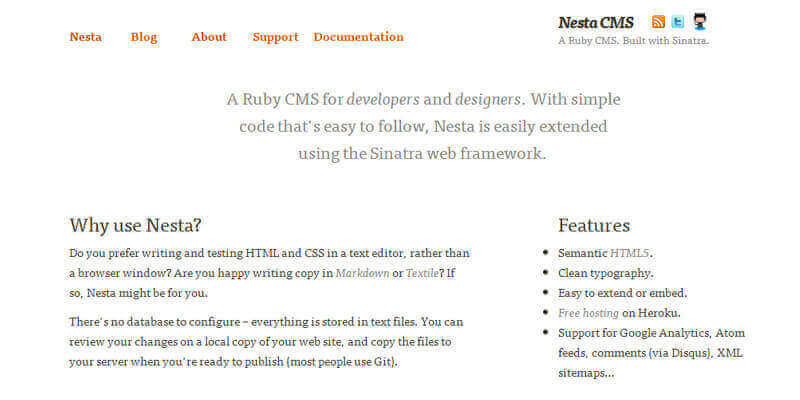Click the word 'developers' in the intro
Viewport: 800px width, 400px height.
pos(383,100)
